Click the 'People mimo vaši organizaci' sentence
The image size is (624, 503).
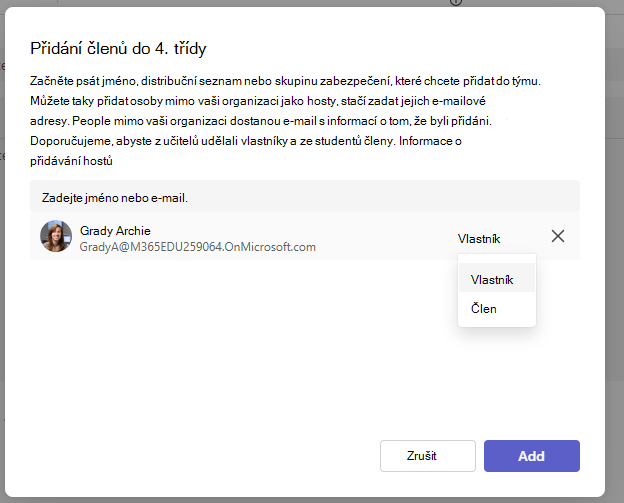[282, 121]
